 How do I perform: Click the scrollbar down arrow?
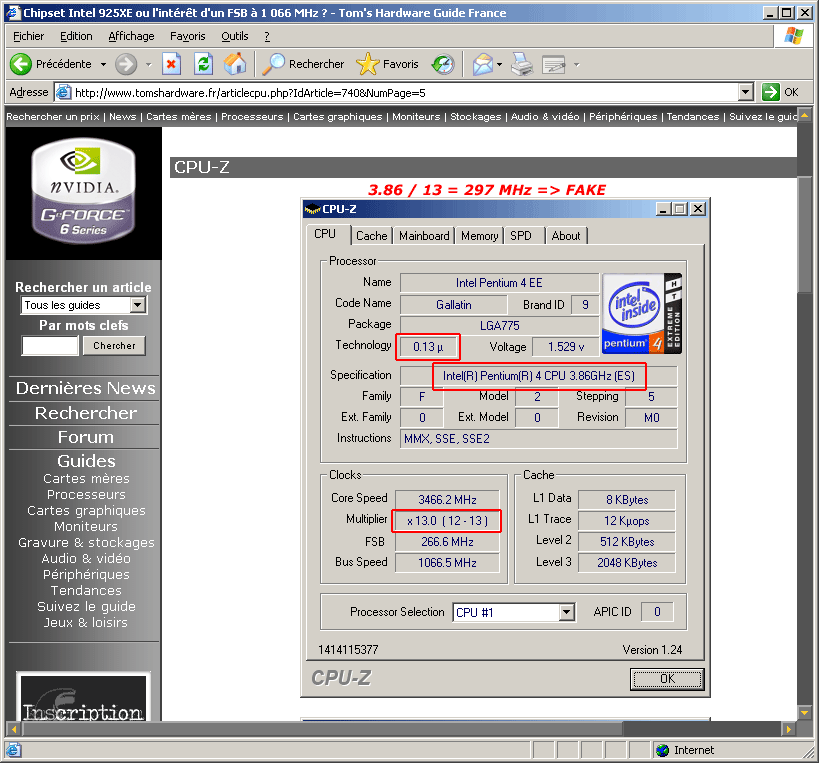(804, 712)
